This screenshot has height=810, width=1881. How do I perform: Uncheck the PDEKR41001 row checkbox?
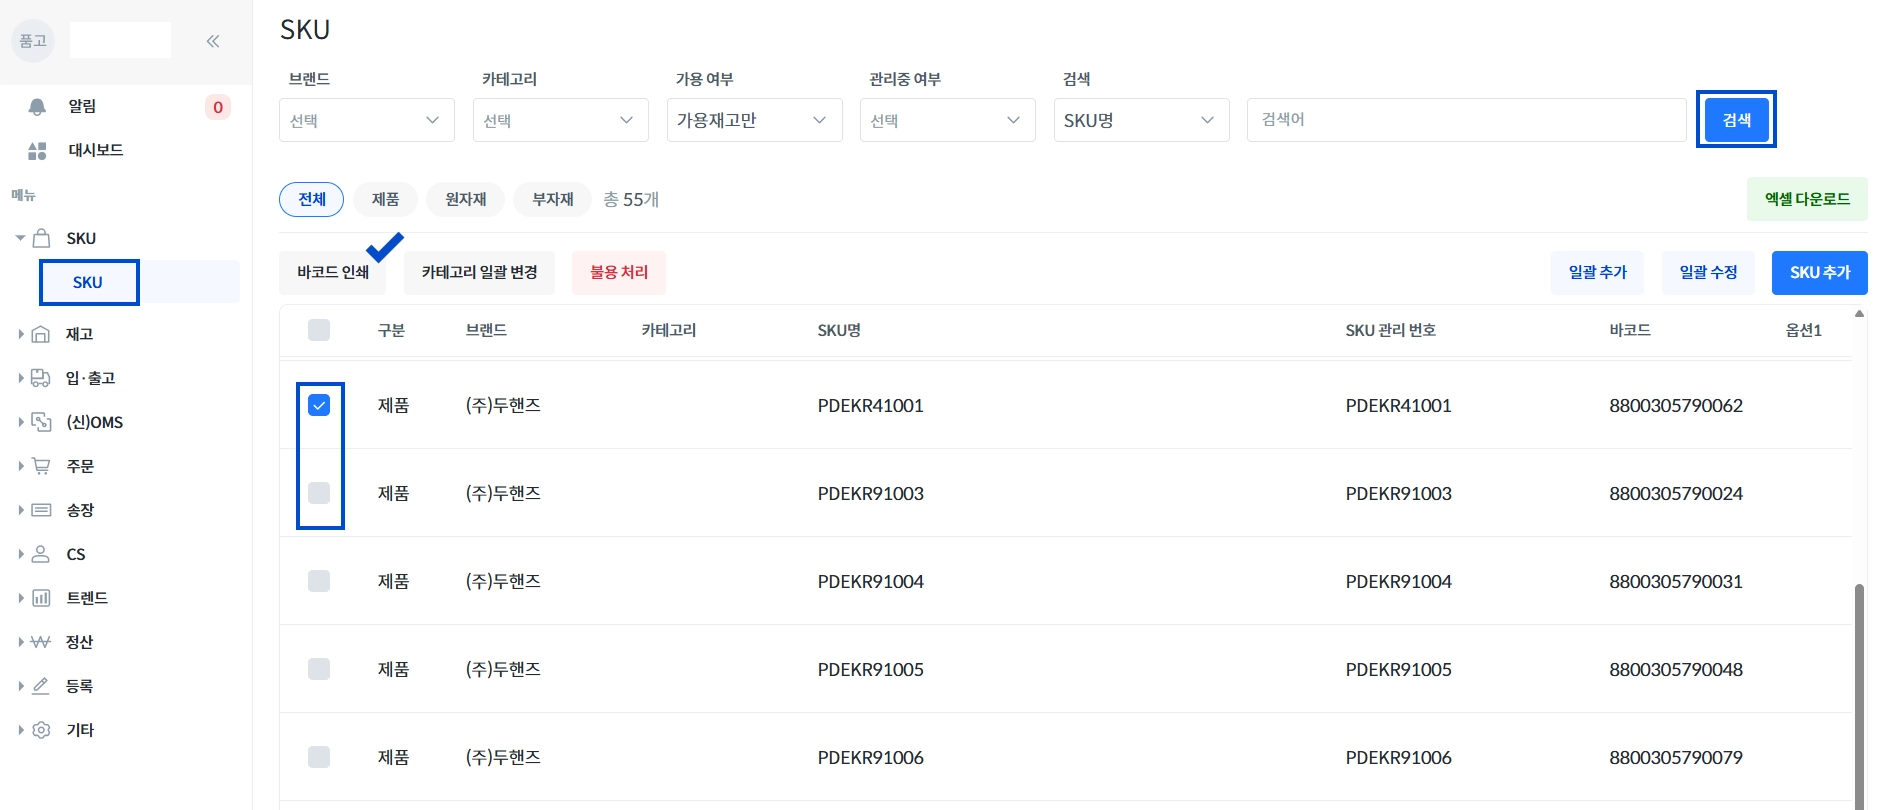319,405
